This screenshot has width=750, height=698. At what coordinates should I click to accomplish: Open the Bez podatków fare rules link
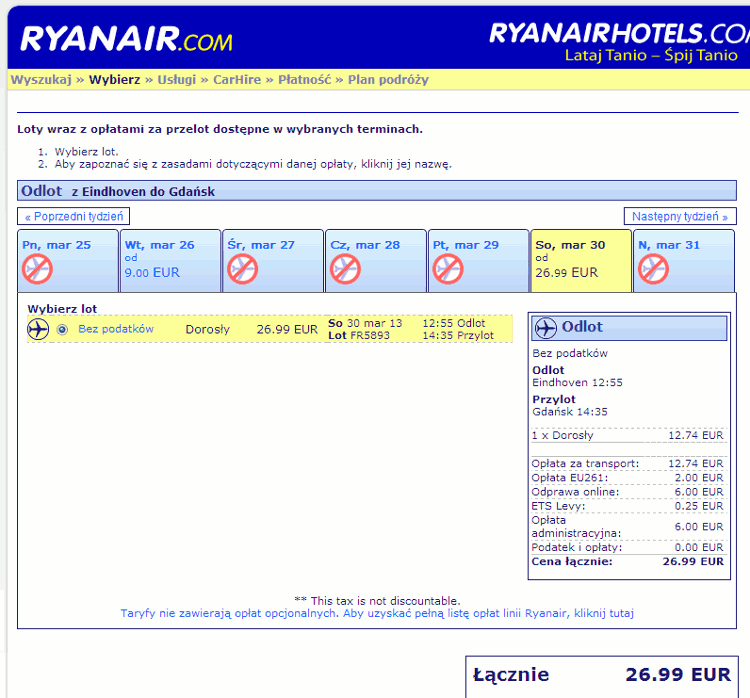[x=116, y=329]
